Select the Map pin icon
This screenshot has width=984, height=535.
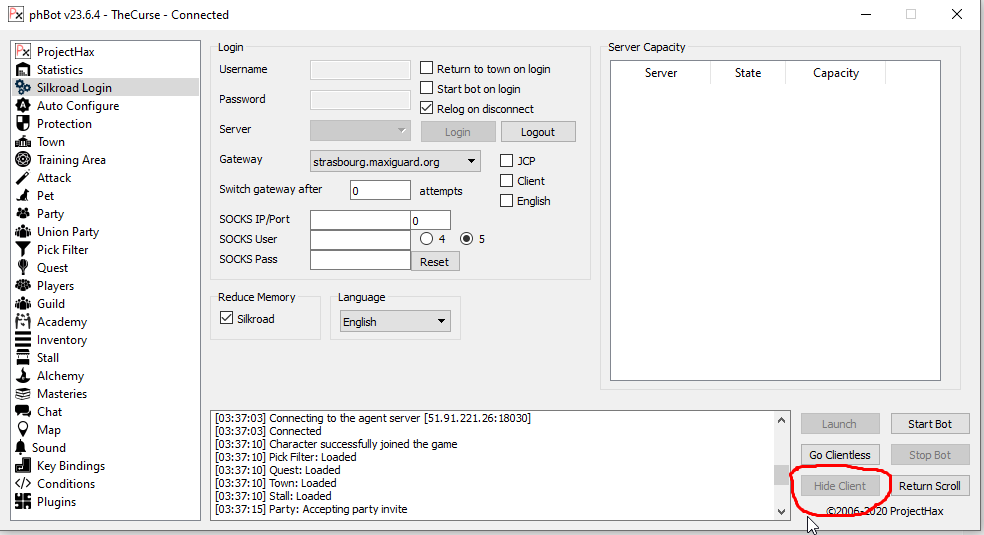click(23, 430)
